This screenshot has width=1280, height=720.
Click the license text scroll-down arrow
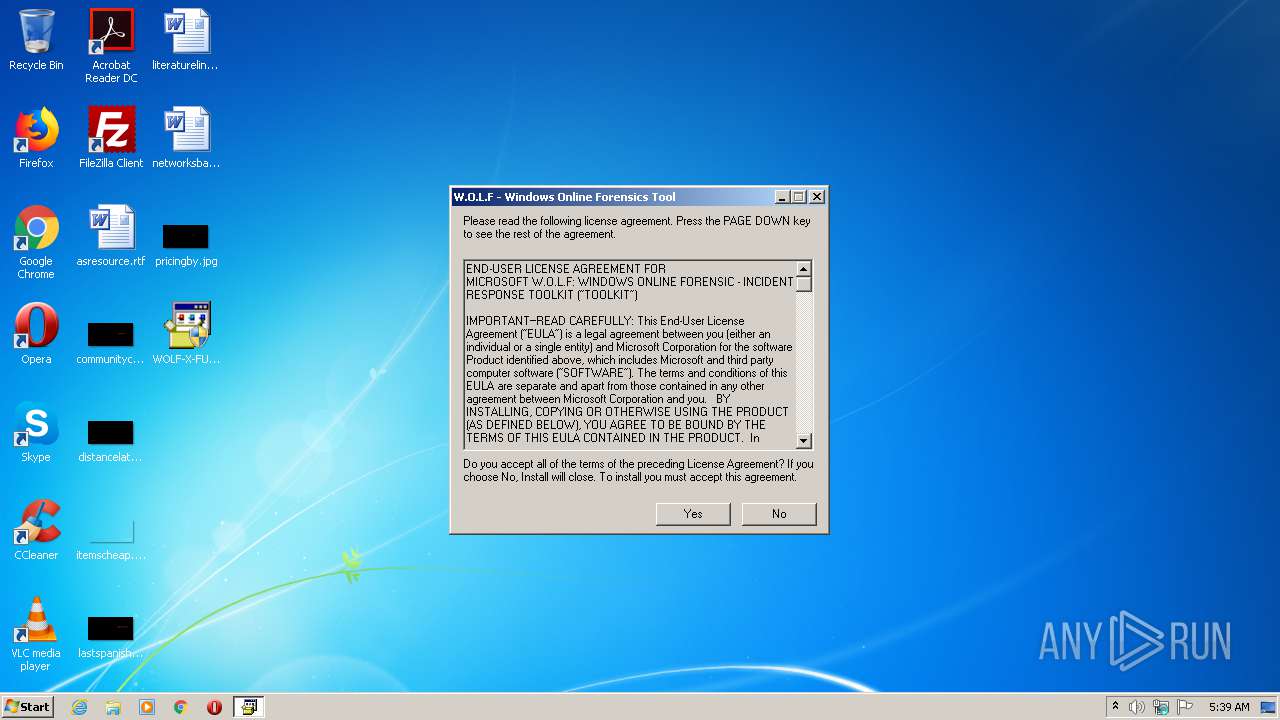pyautogui.click(x=803, y=441)
